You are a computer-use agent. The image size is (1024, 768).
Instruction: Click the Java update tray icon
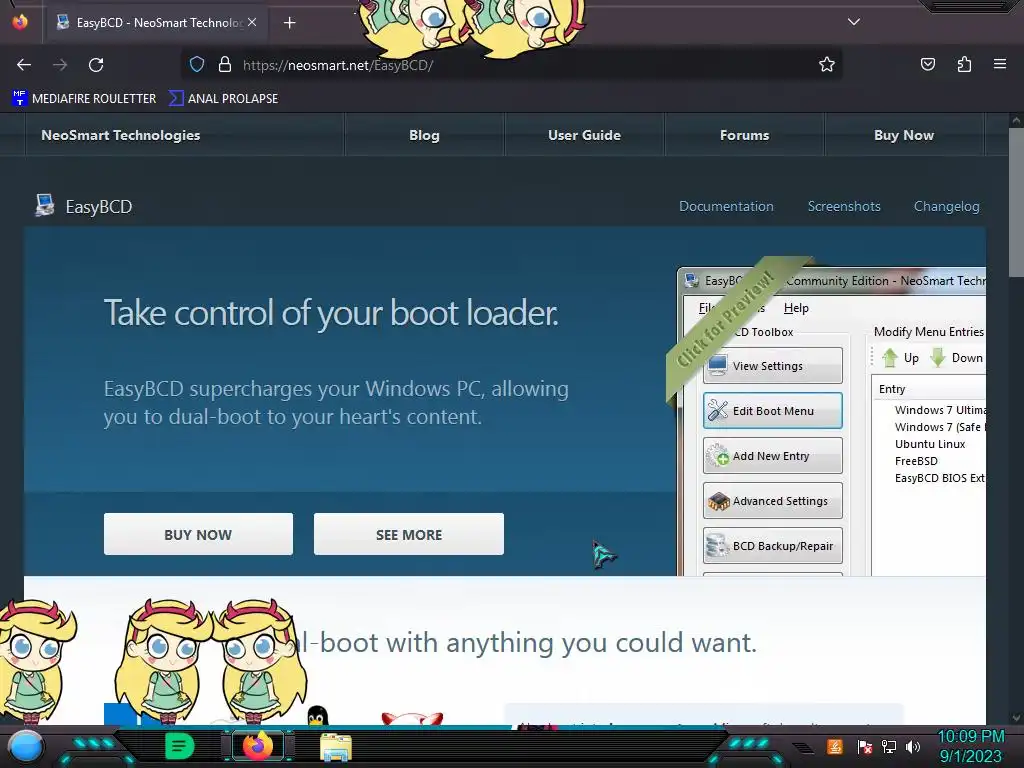click(835, 746)
